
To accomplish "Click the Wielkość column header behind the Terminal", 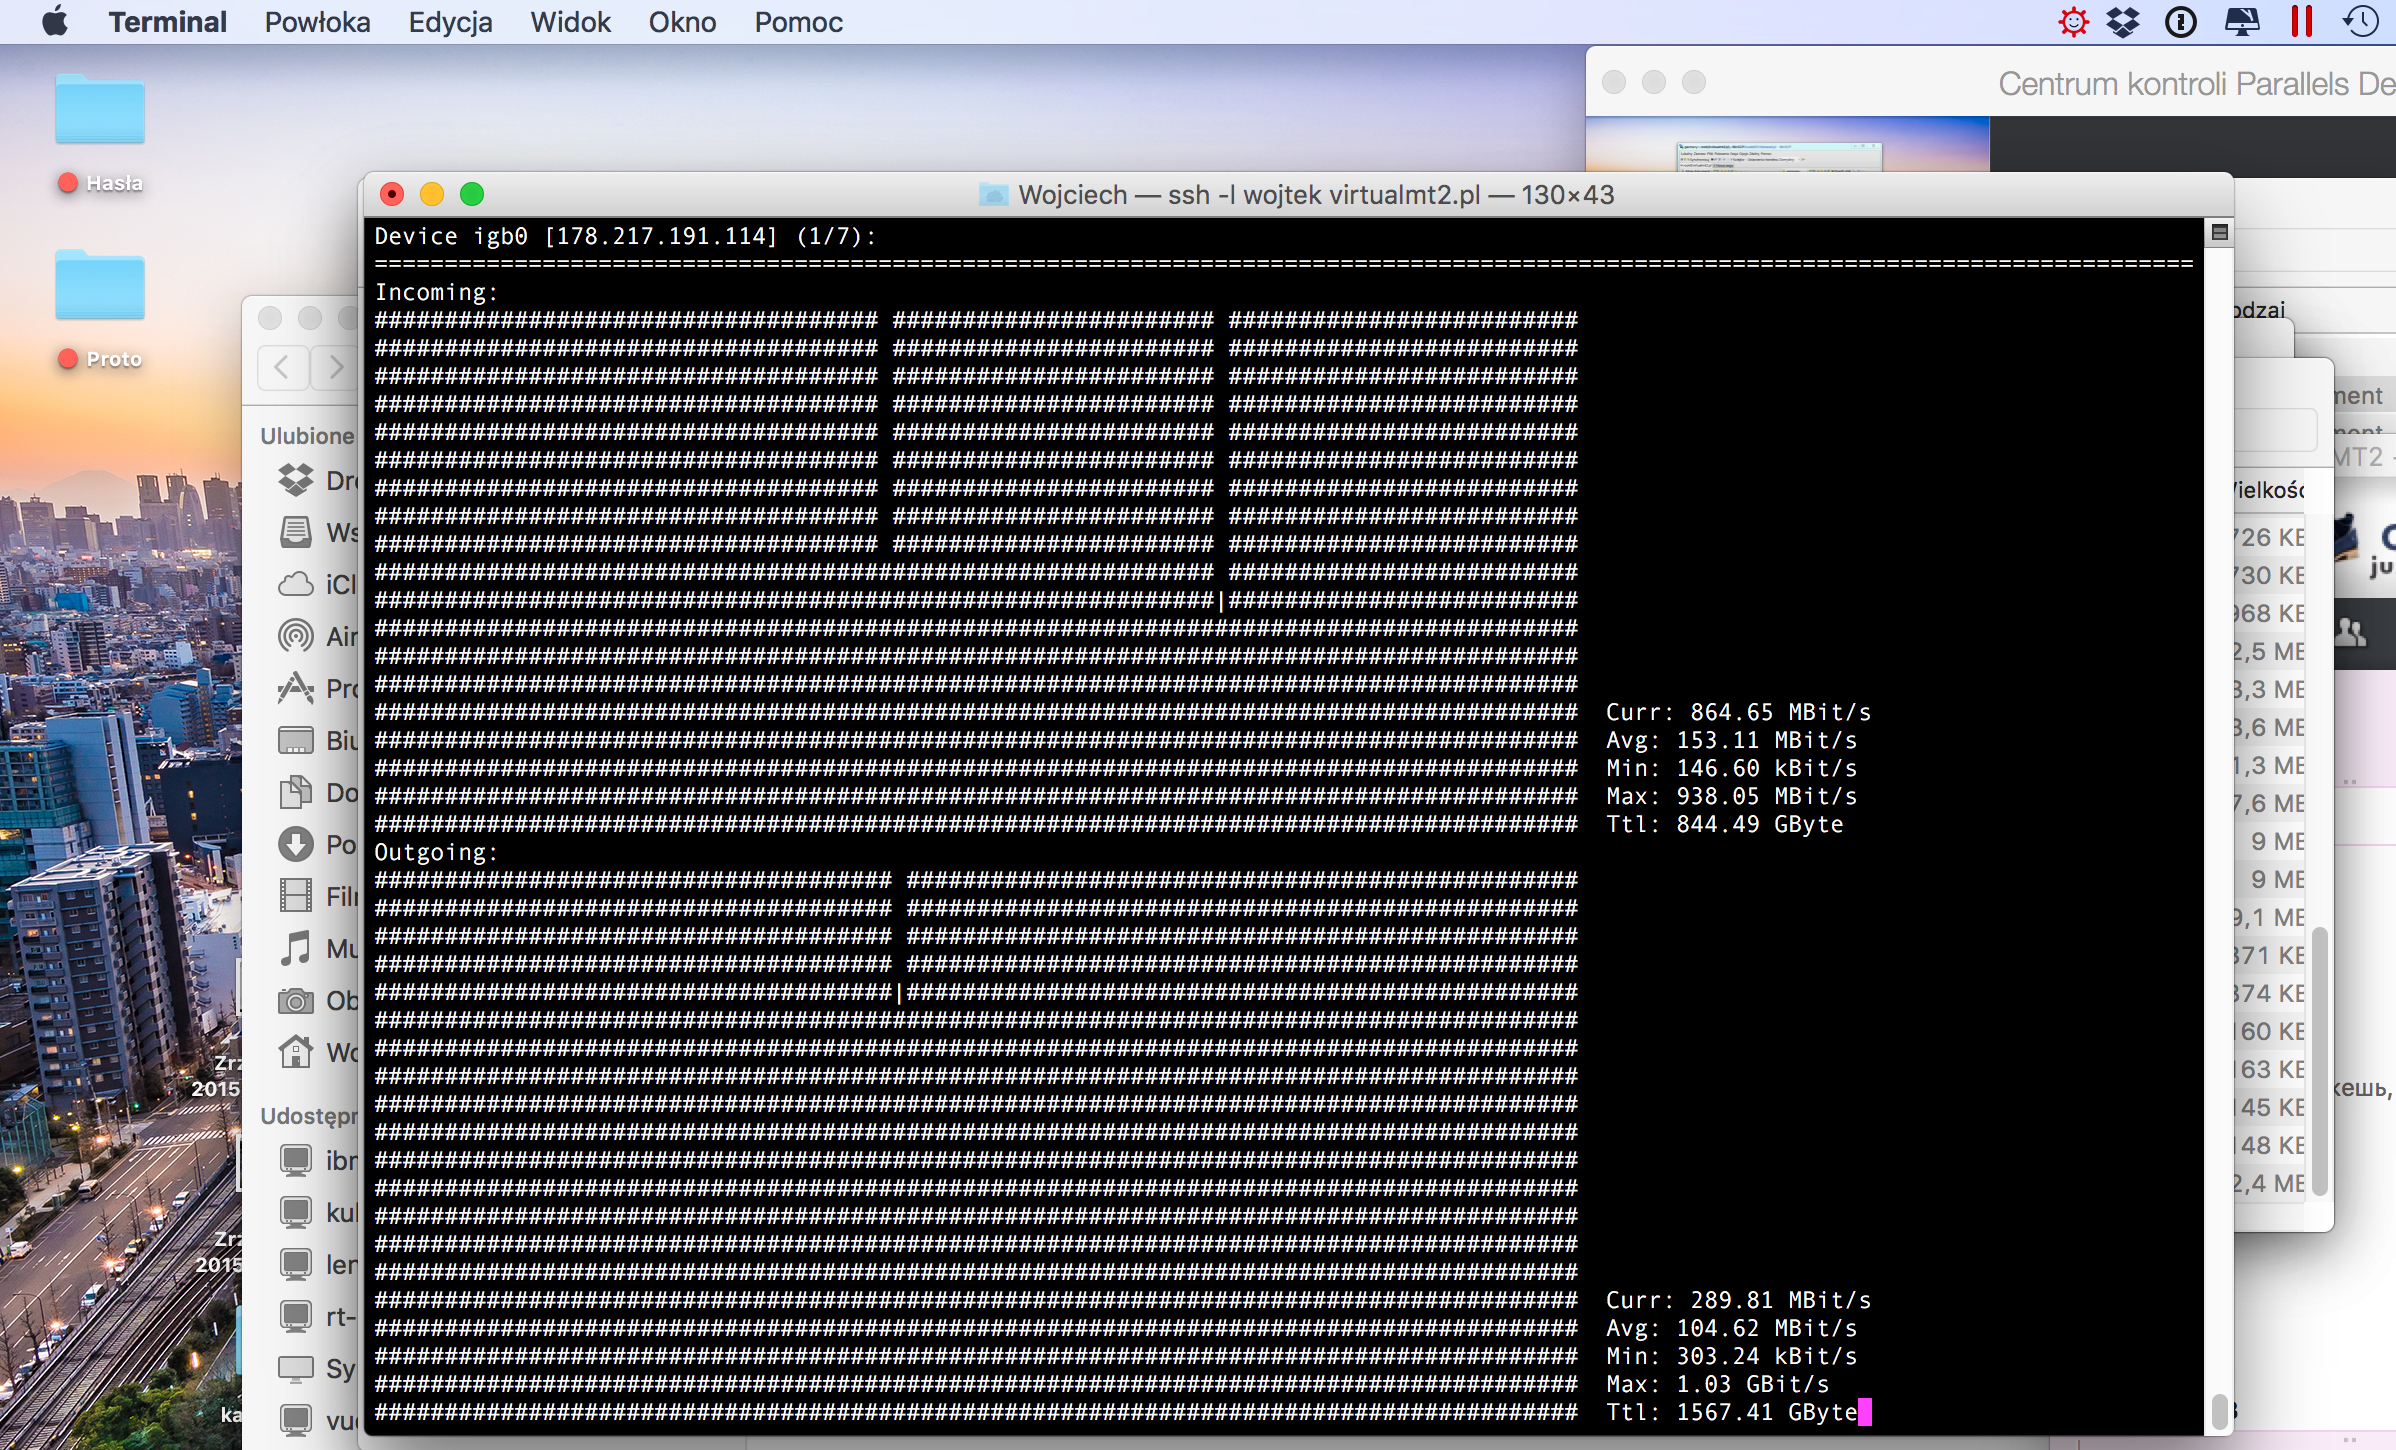I will pos(2270,490).
